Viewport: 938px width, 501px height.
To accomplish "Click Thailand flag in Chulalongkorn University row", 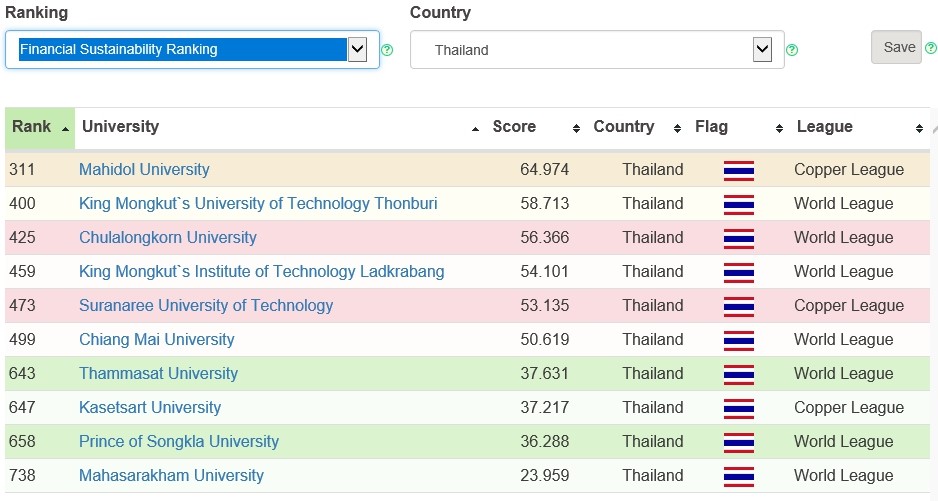I will (739, 239).
